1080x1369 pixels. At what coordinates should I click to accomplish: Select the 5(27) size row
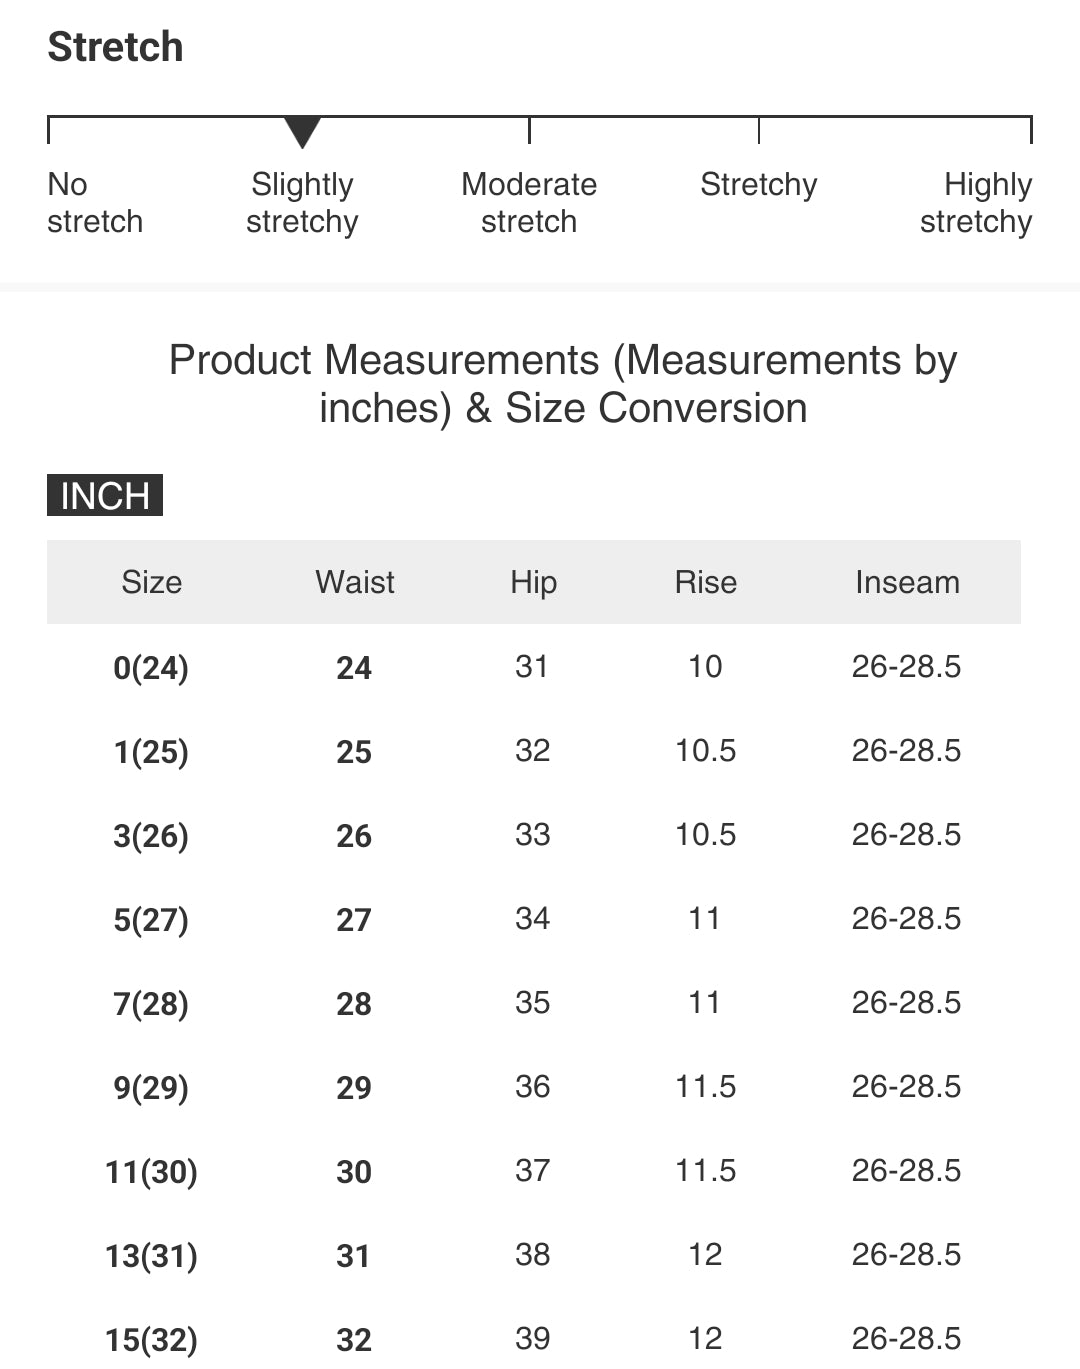click(534, 919)
